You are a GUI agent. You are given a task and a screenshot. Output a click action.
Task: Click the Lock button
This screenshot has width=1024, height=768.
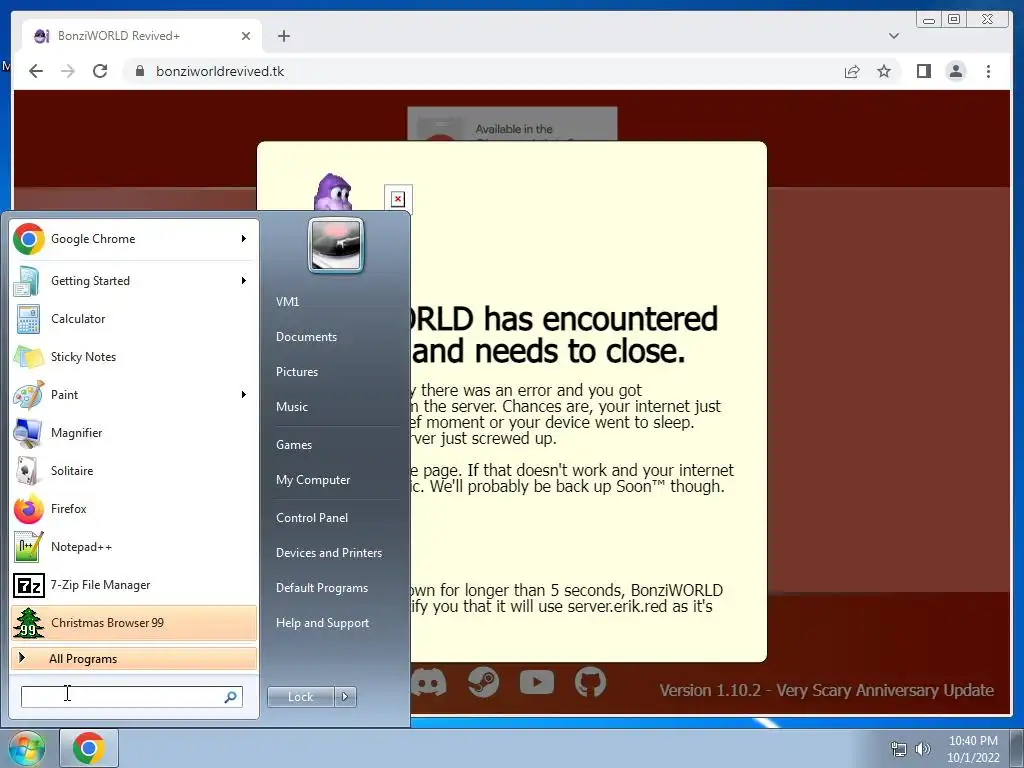pyautogui.click(x=301, y=697)
